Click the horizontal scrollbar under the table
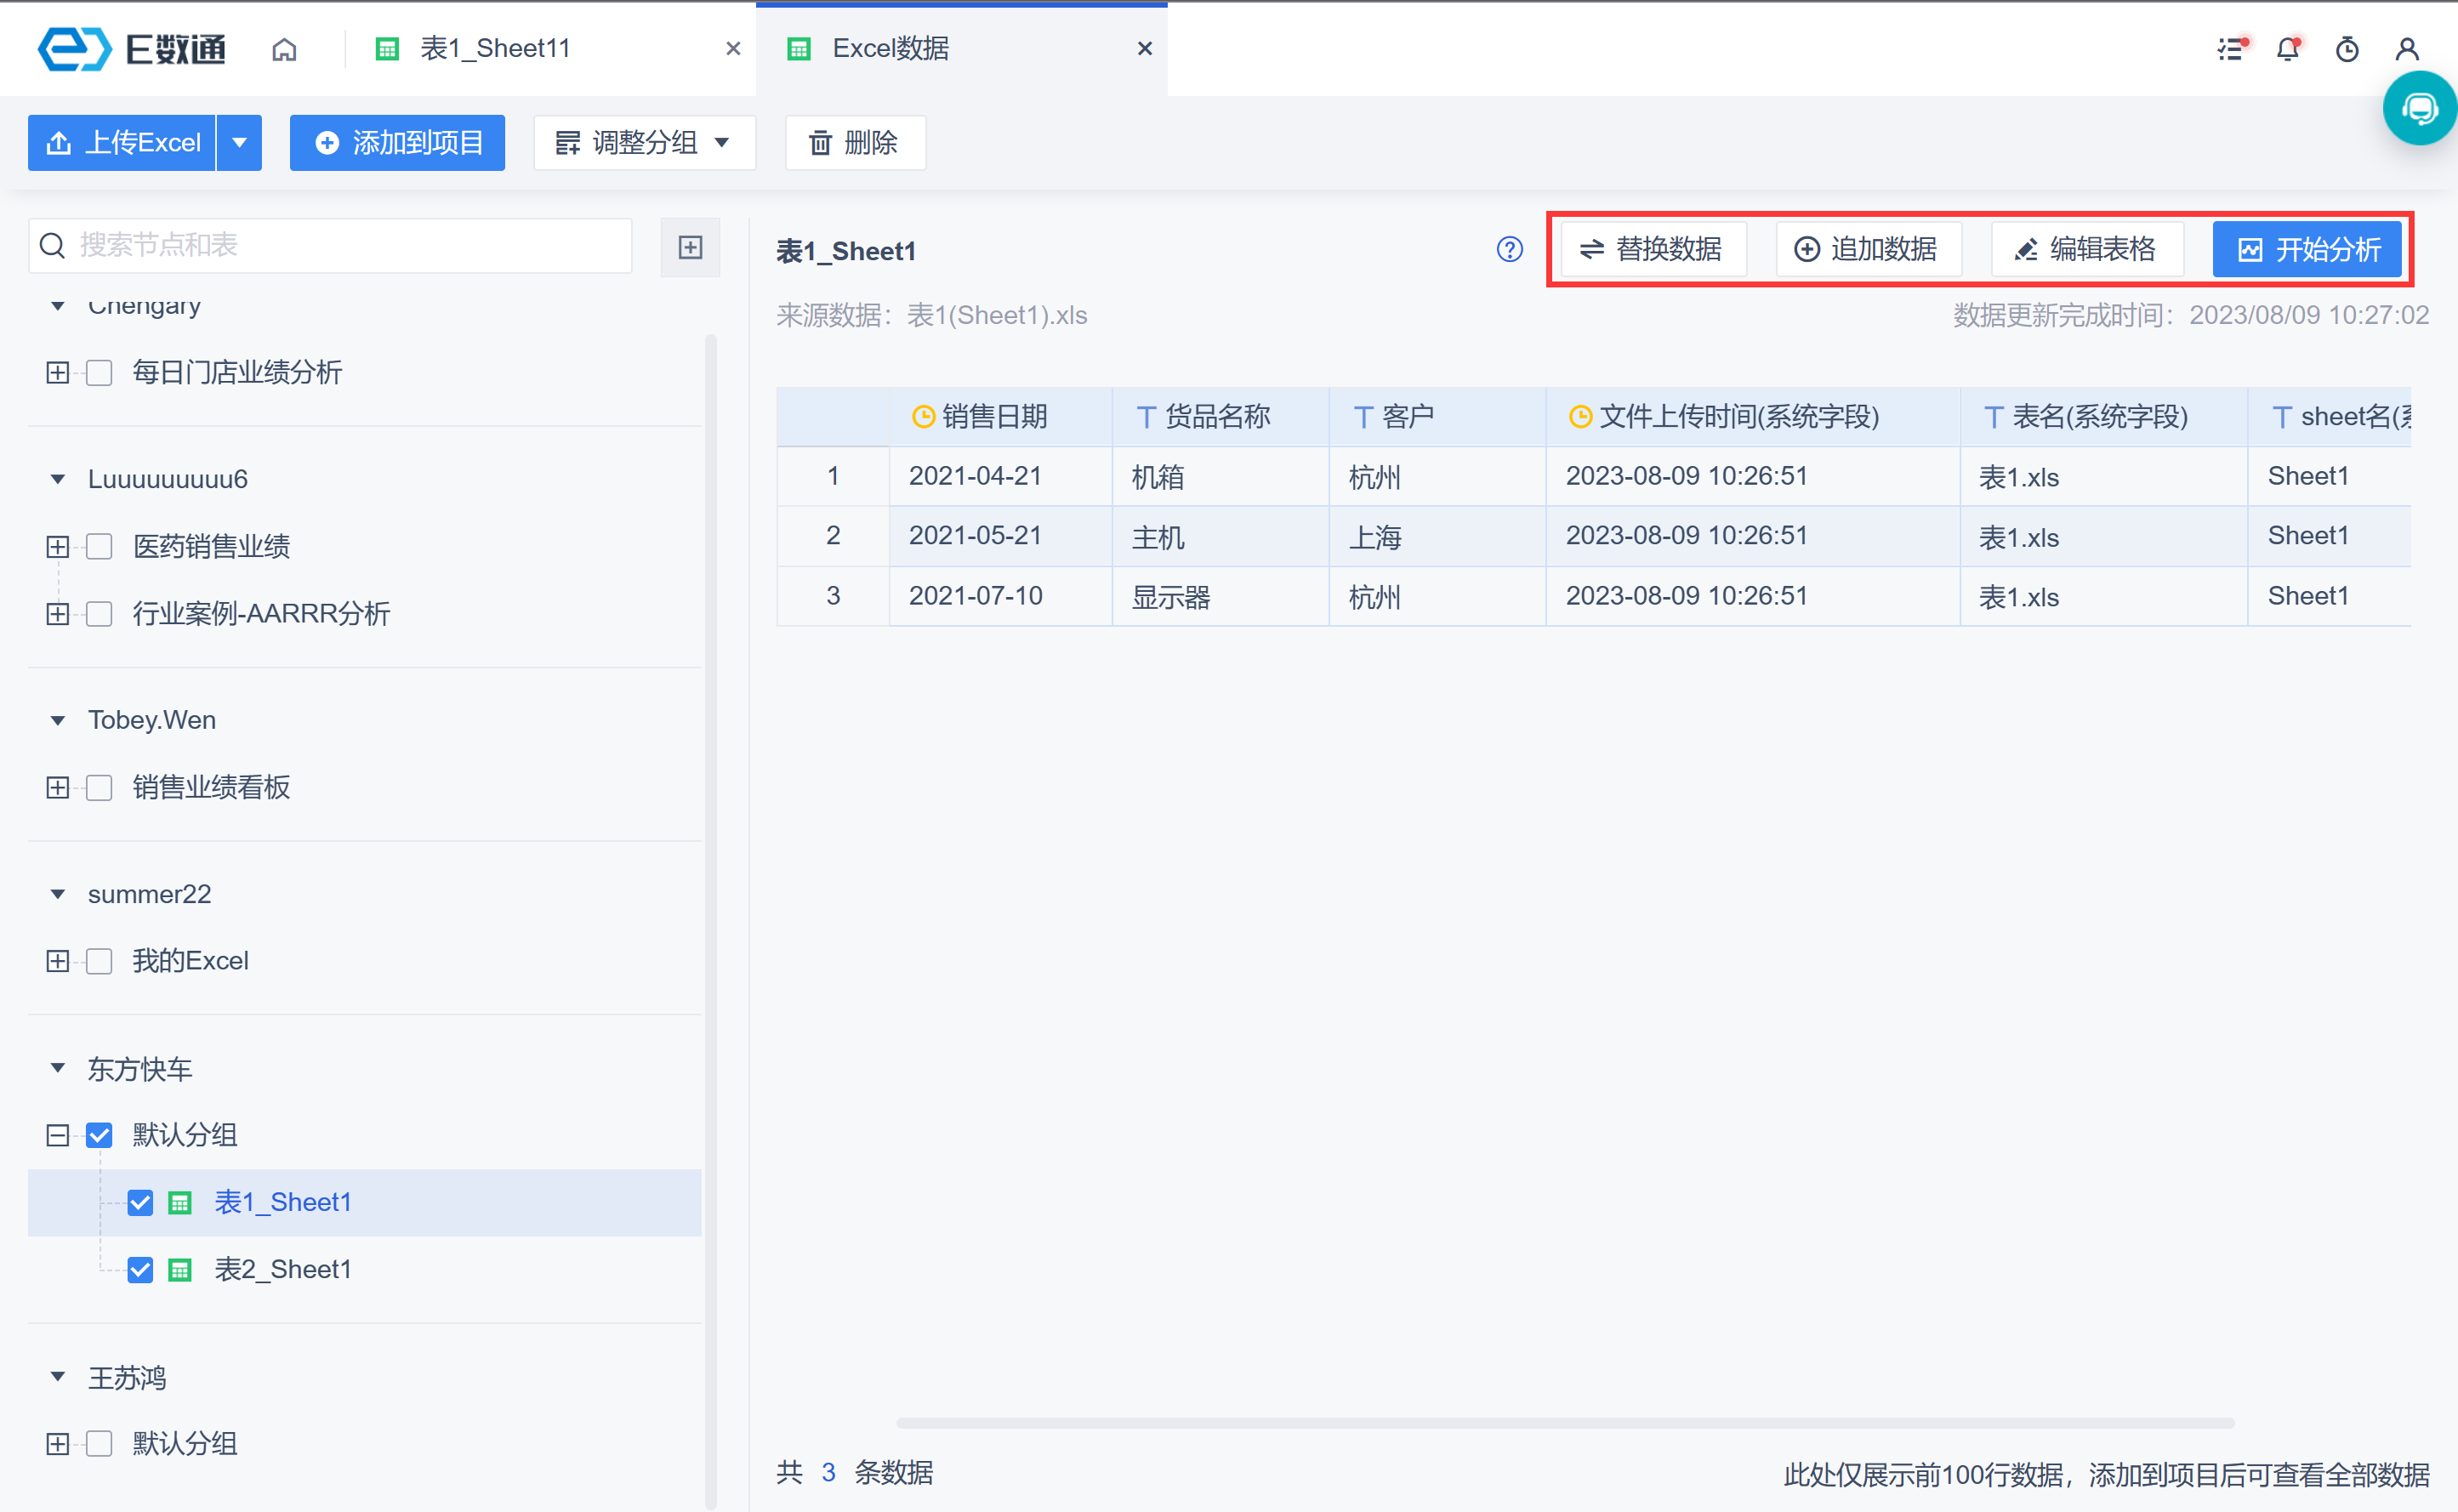The height and width of the screenshot is (1512, 2458). (x=1564, y=1422)
